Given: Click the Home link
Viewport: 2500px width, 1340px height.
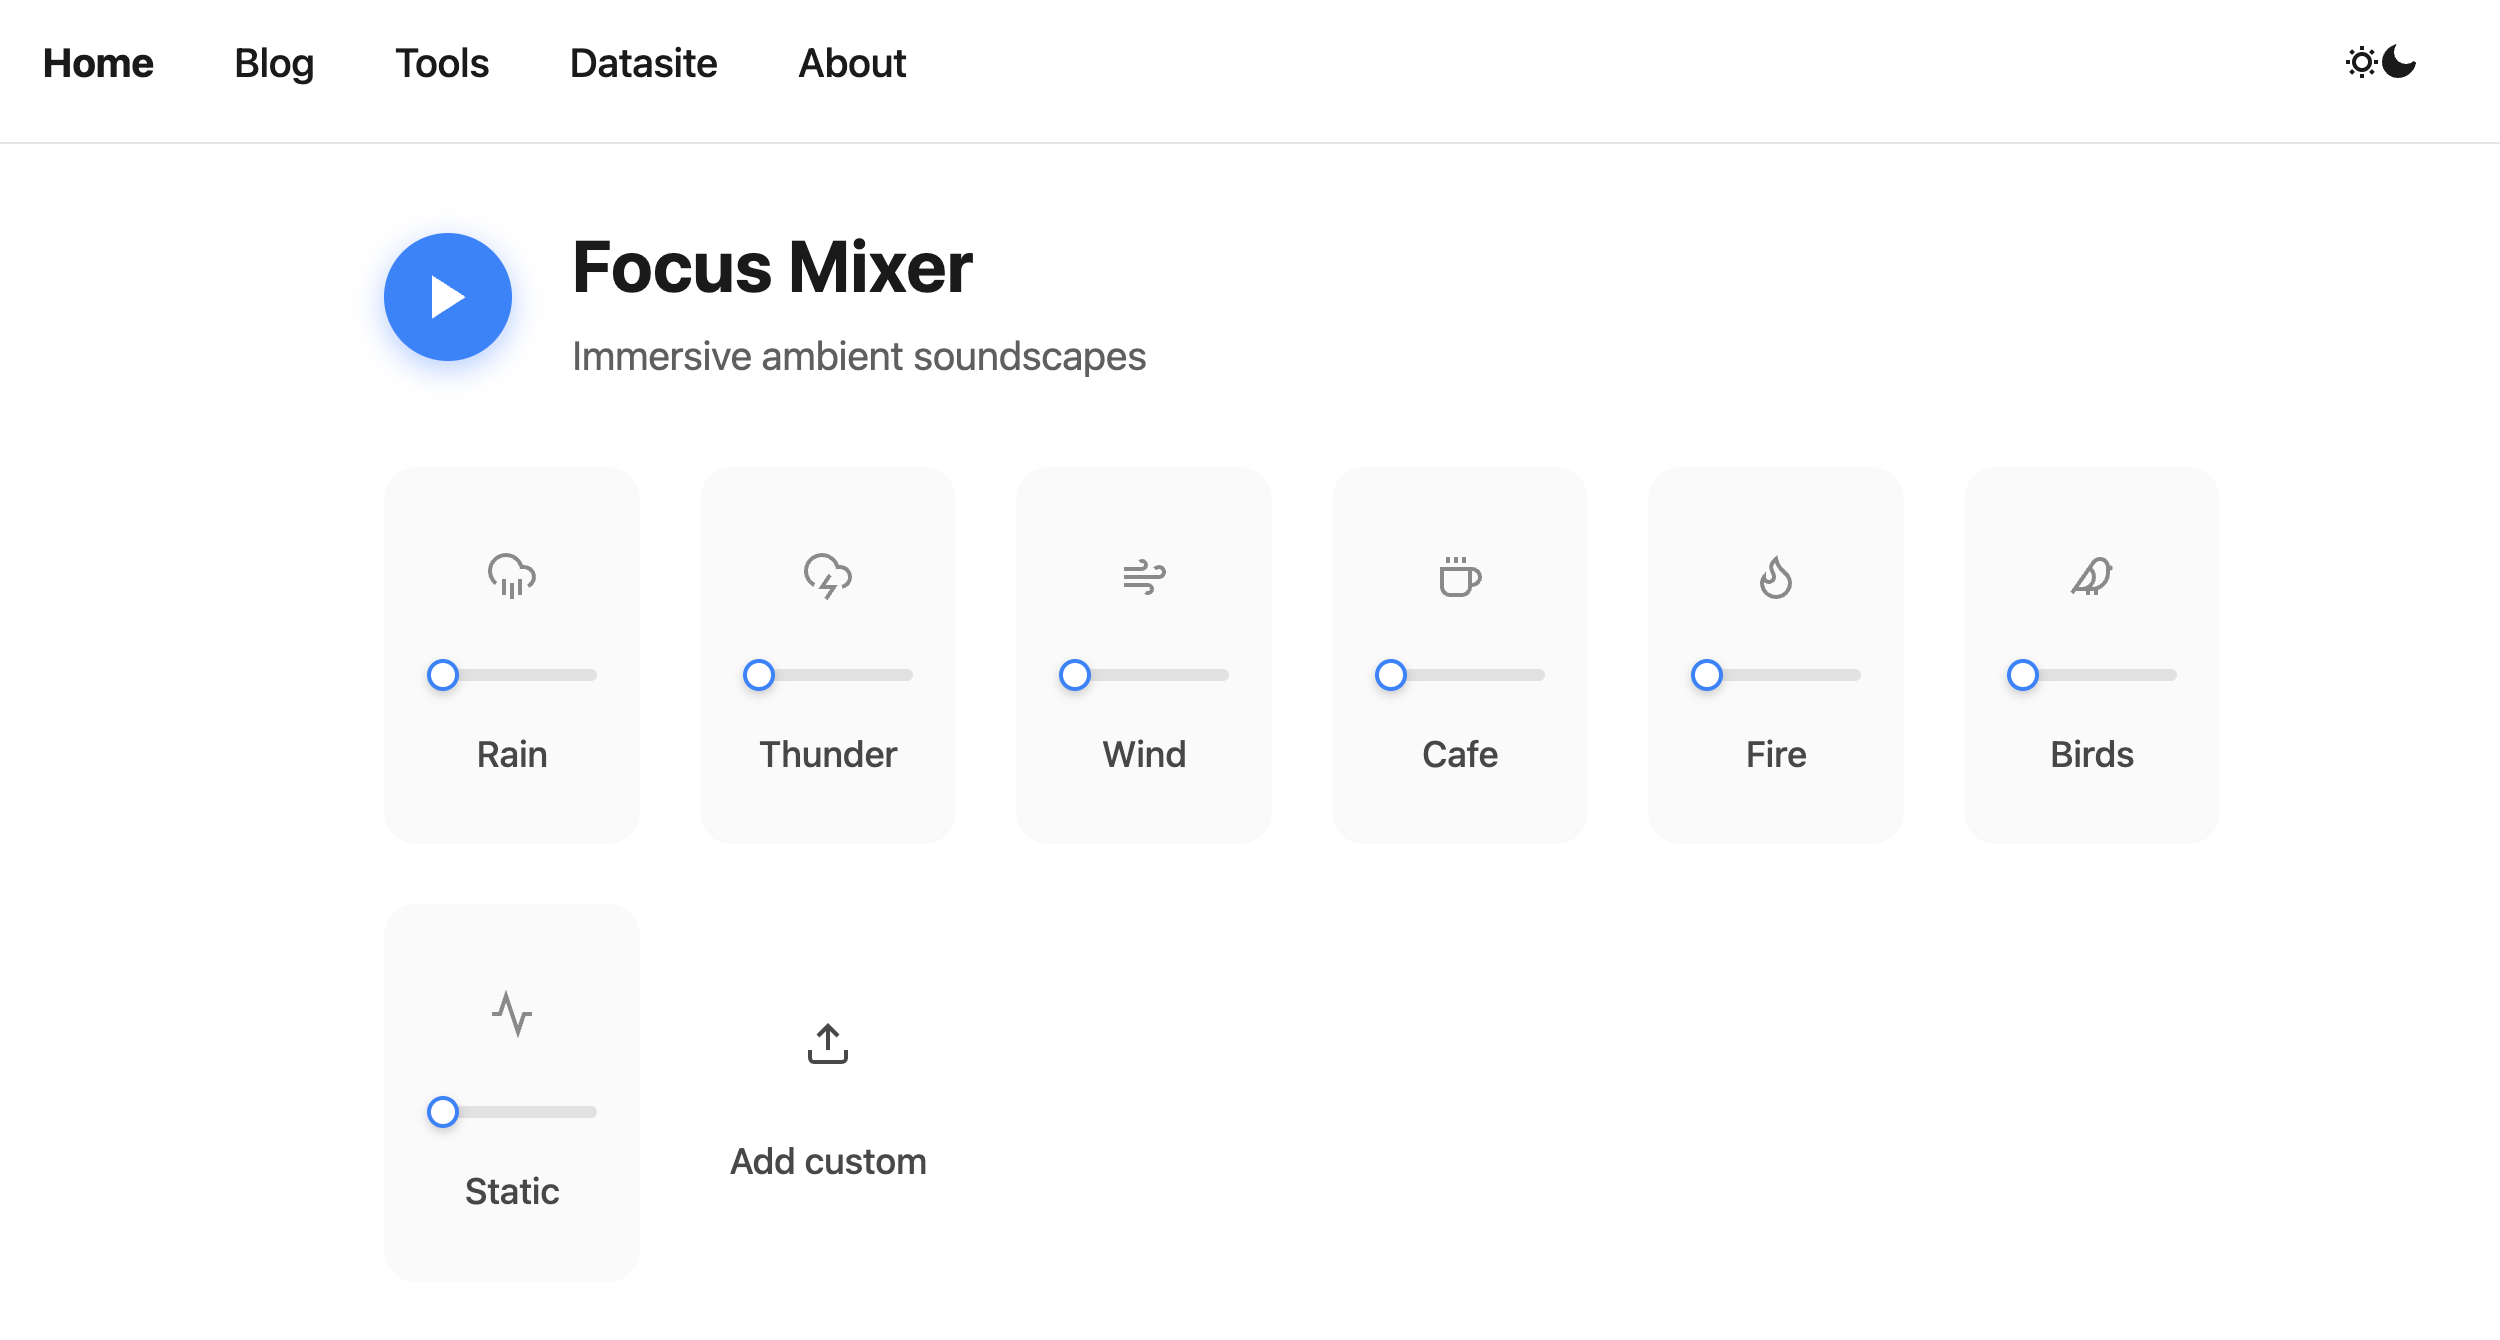Looking at the screenshot, I should point(98,63).
